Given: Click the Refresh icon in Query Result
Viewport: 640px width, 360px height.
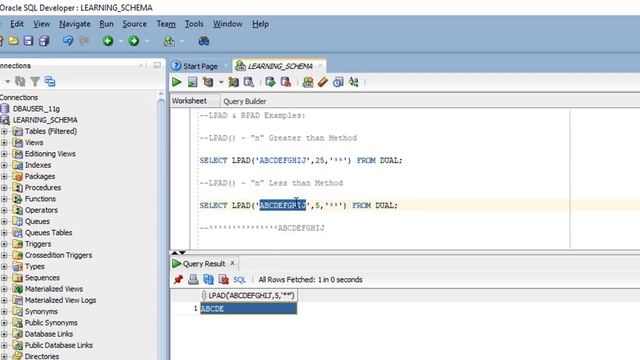Looking at the screenshot, I should 208,280.
